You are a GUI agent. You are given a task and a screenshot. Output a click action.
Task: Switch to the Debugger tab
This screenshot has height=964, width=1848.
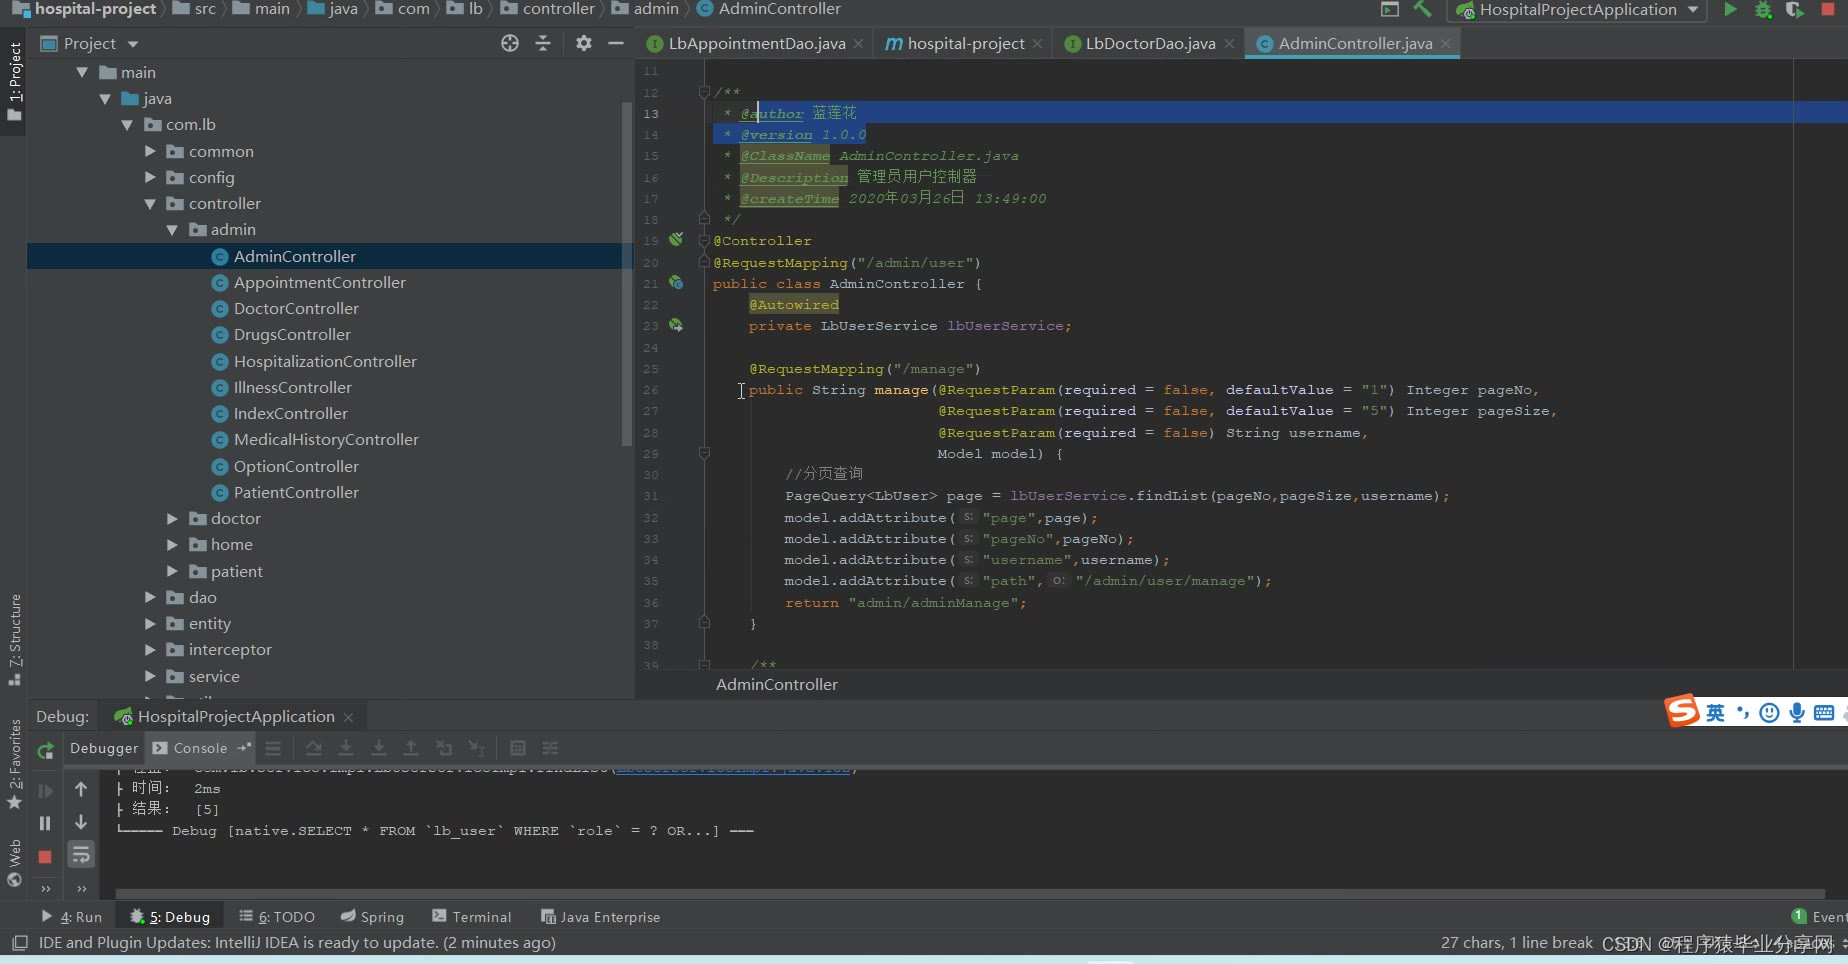coord(104,748)
